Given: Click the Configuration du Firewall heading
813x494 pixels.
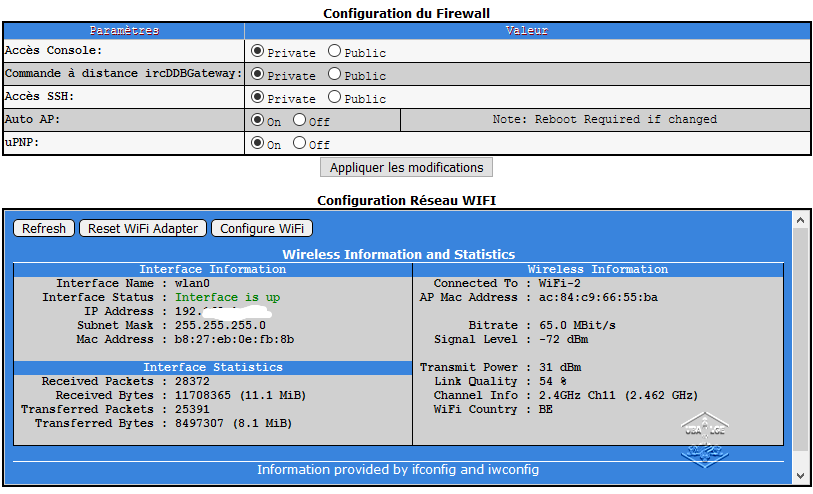Looking at the screenshot, I should tap(406, 13).
